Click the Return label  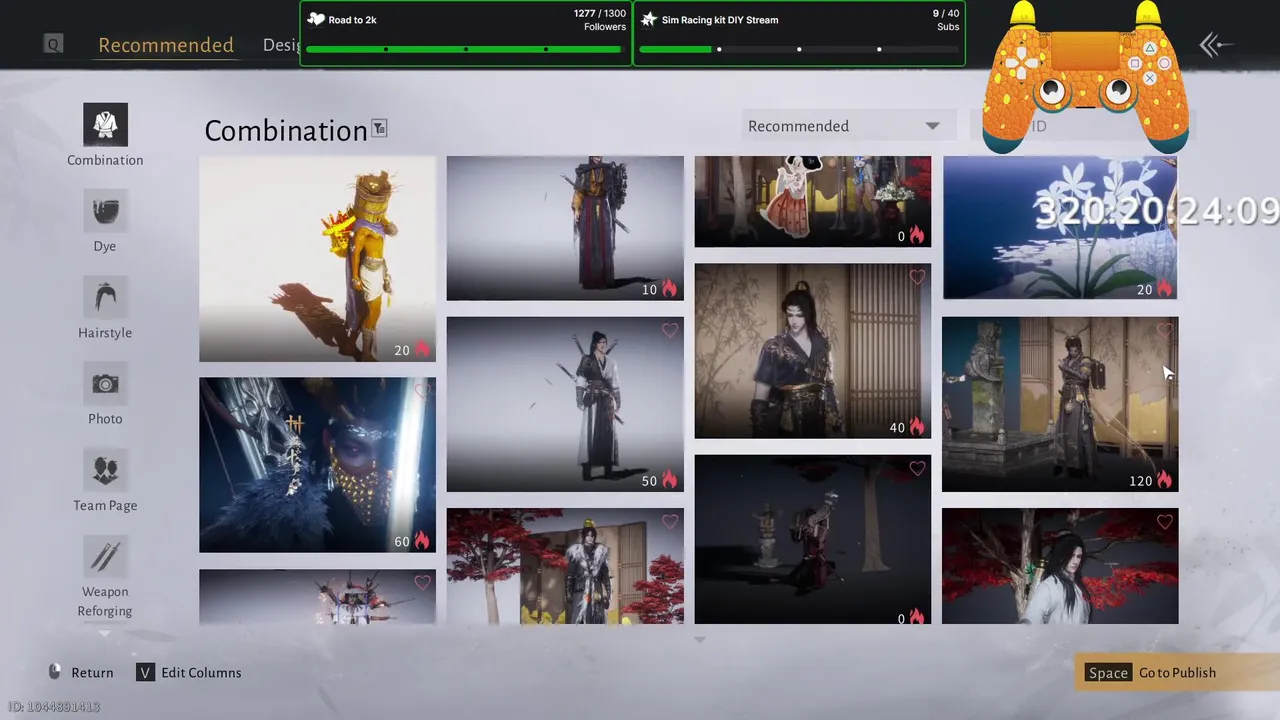[92, 673]
